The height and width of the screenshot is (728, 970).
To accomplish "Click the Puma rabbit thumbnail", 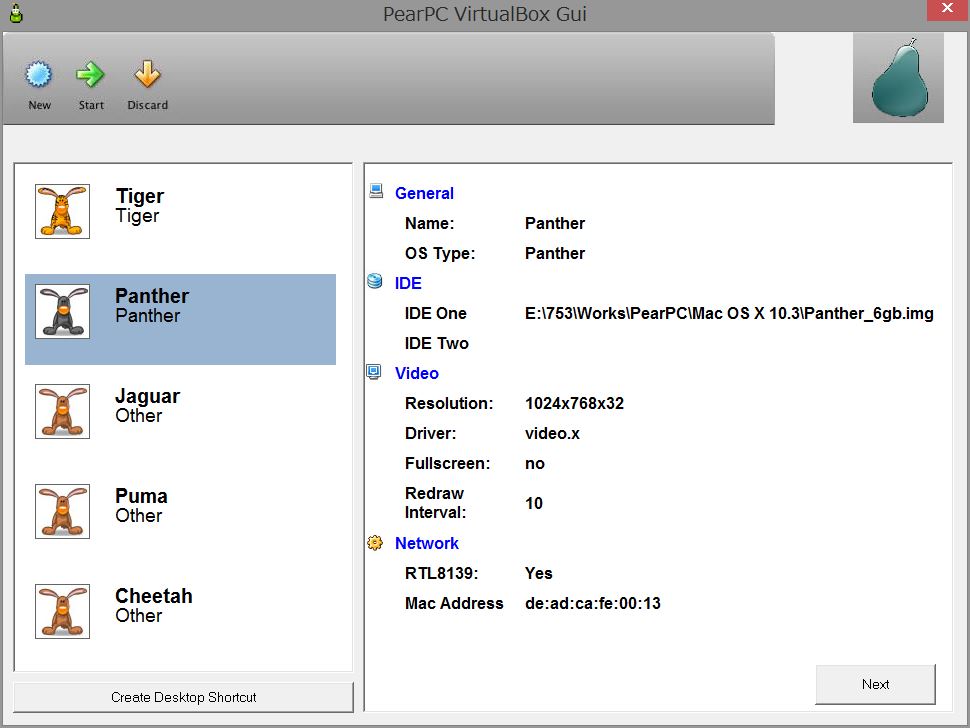I will click(x=62, y=512).
